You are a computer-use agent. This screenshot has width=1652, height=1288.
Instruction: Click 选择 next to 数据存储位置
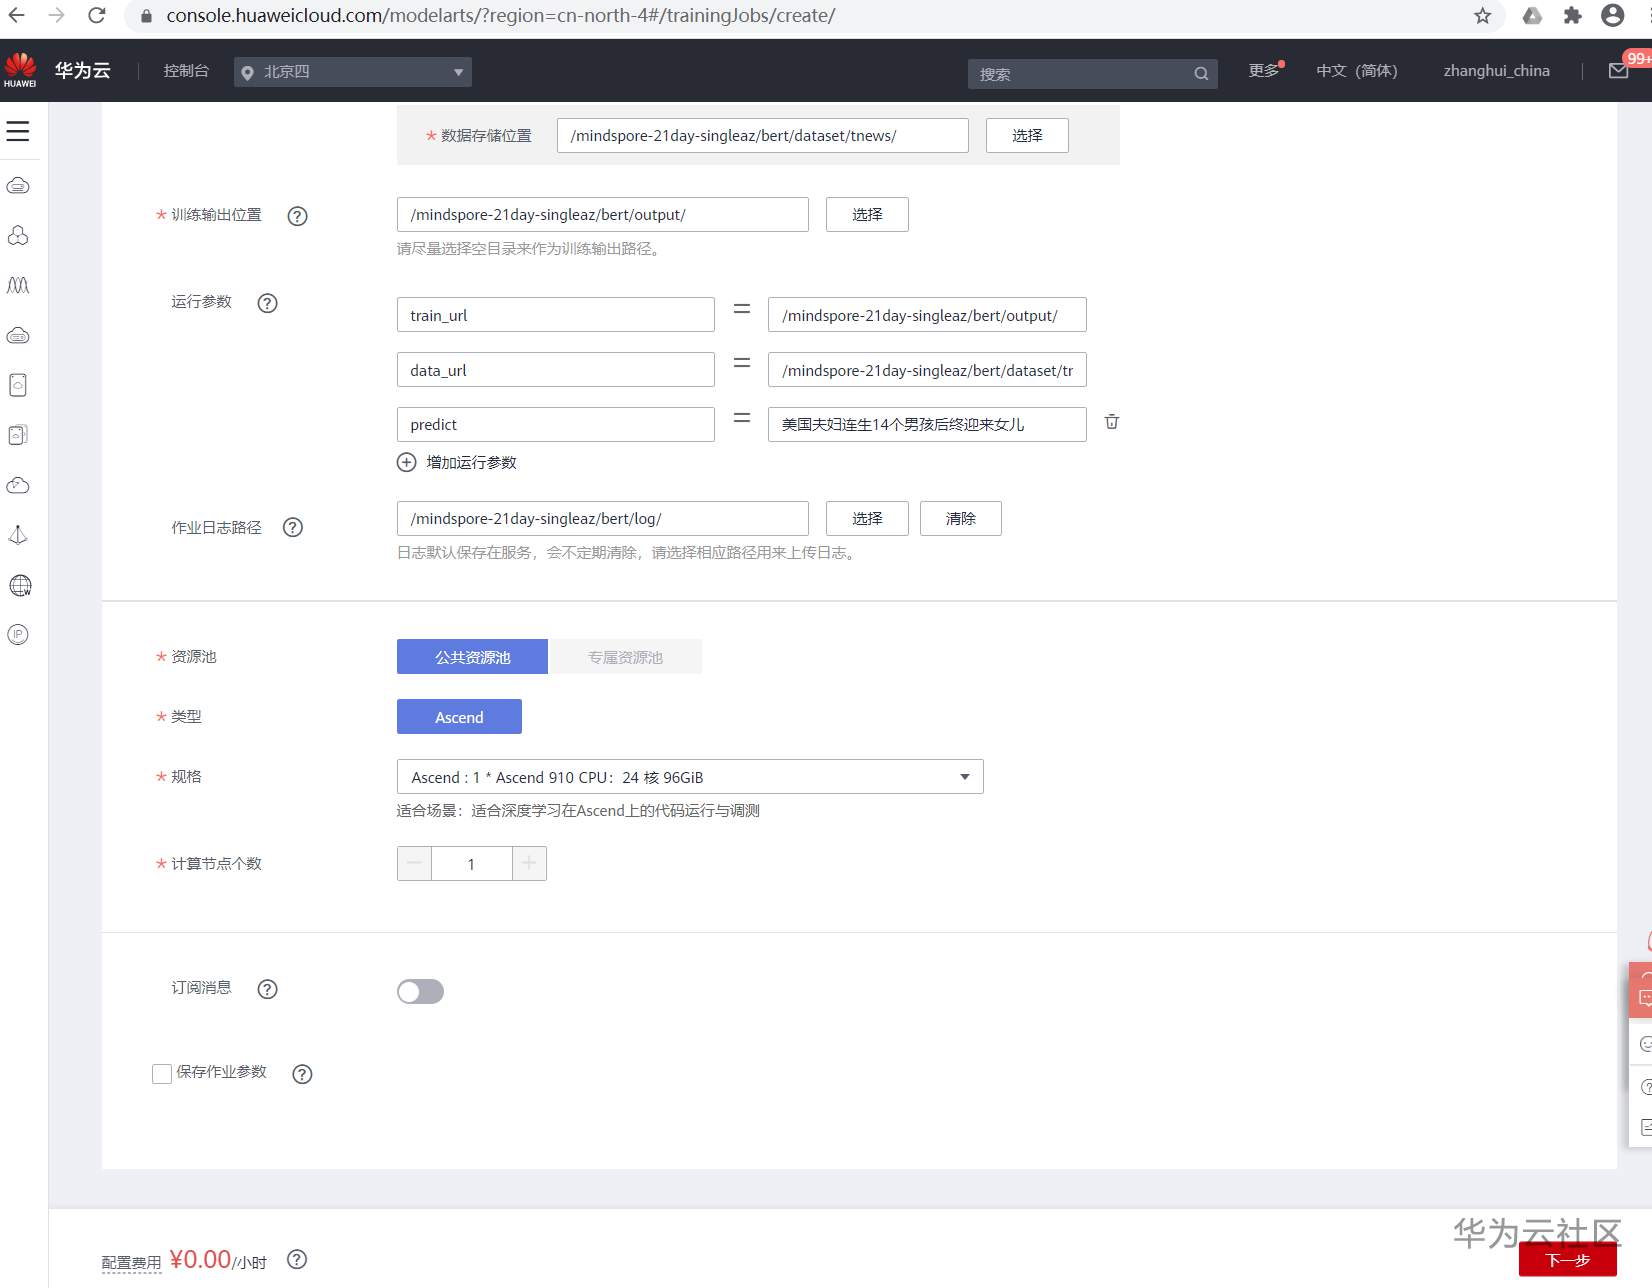click(1027, 135)
